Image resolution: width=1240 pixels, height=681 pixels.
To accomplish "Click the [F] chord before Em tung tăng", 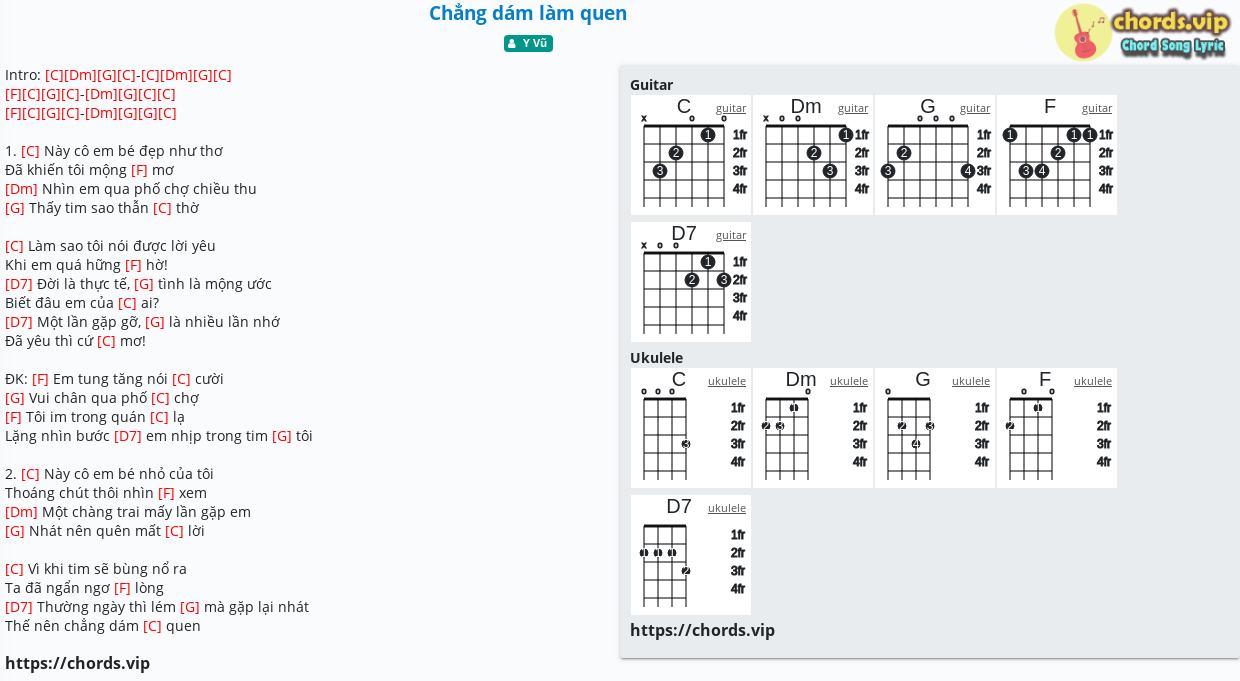I will coord(40,379).
